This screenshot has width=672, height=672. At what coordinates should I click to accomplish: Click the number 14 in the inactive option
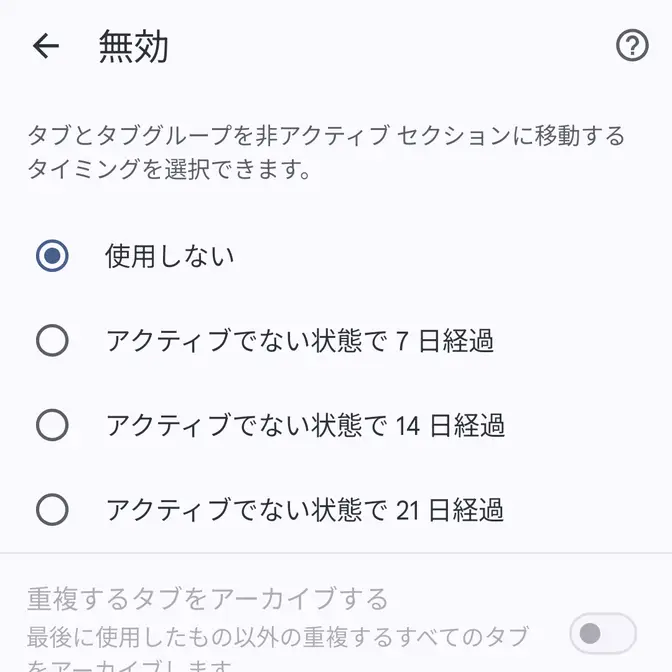tap(407, 427)
